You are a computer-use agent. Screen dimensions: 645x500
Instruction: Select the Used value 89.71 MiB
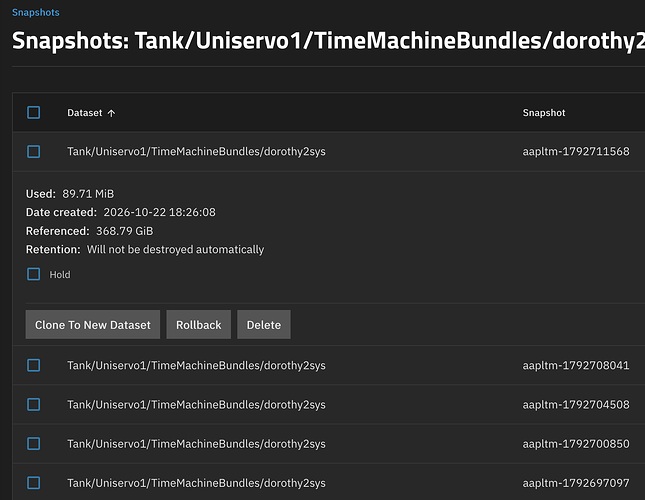point(88,194)
